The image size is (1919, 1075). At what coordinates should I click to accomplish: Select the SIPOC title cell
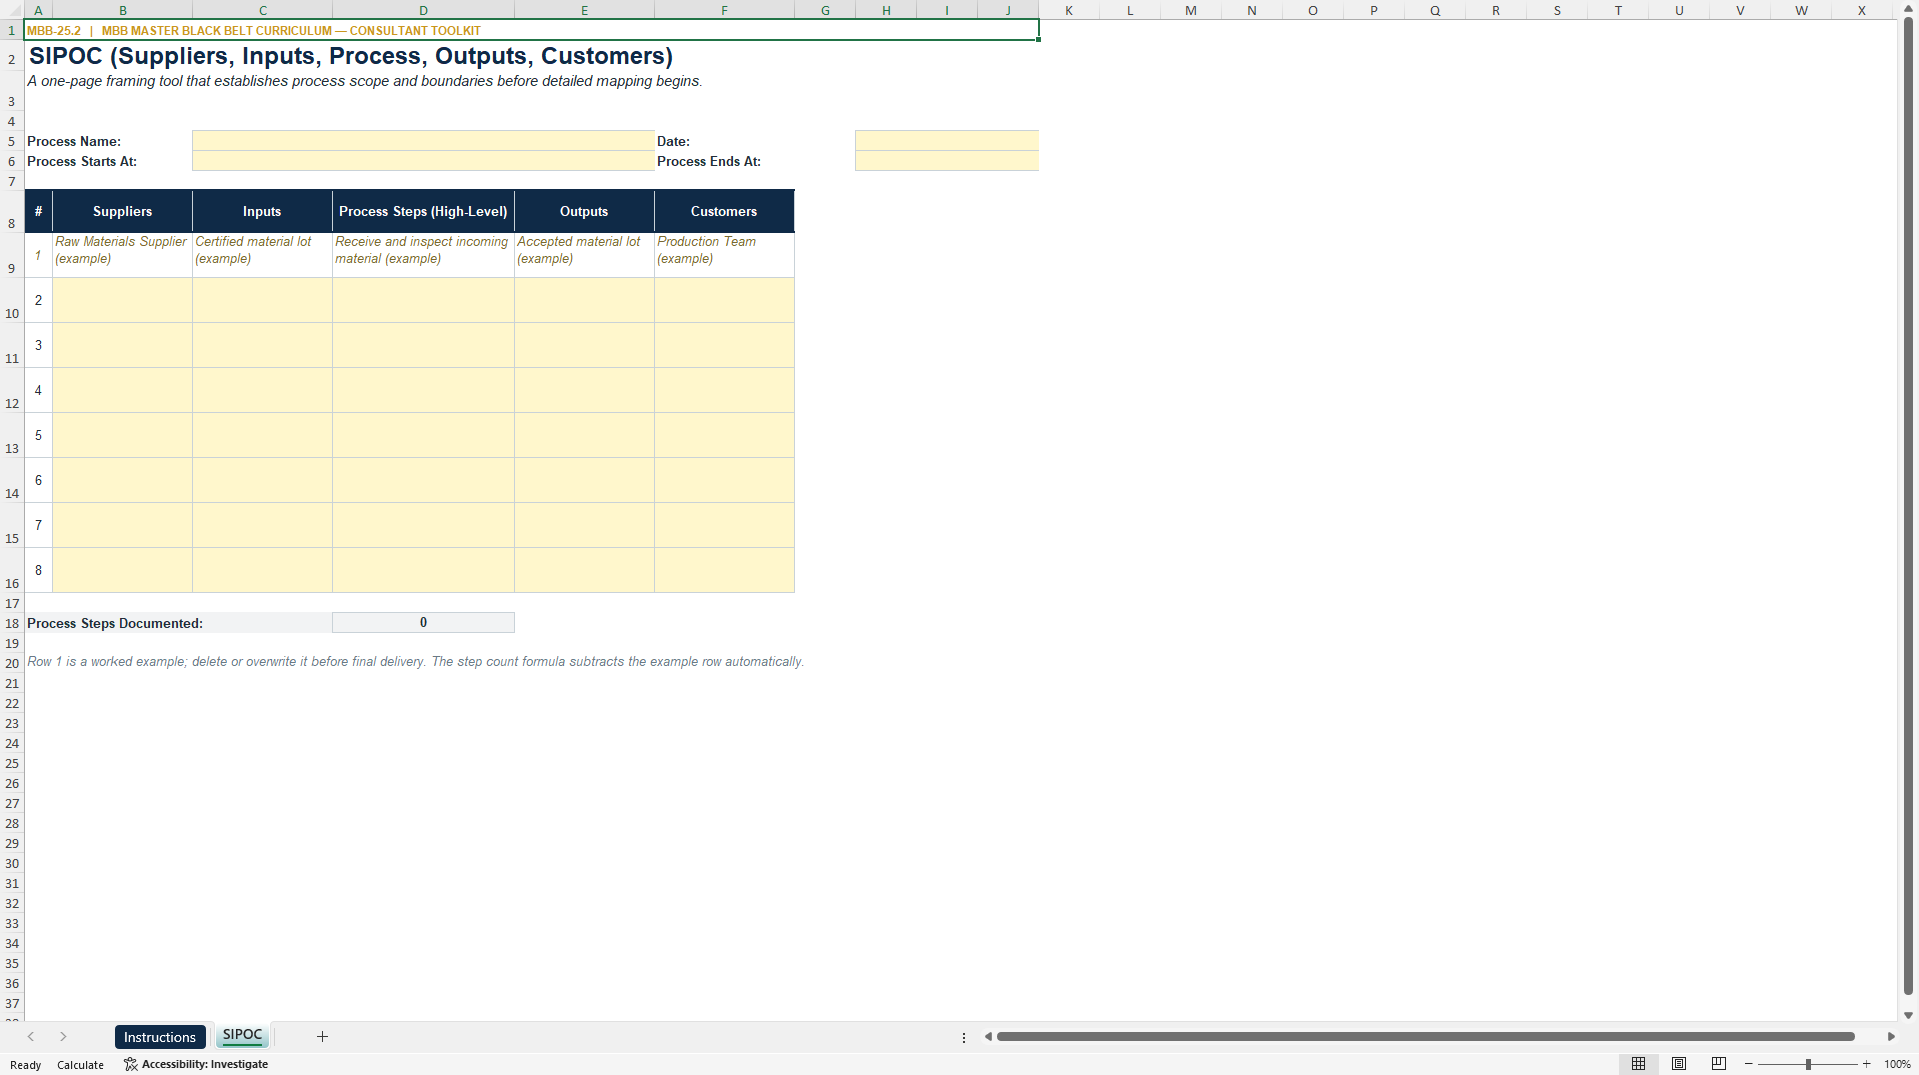351,56
